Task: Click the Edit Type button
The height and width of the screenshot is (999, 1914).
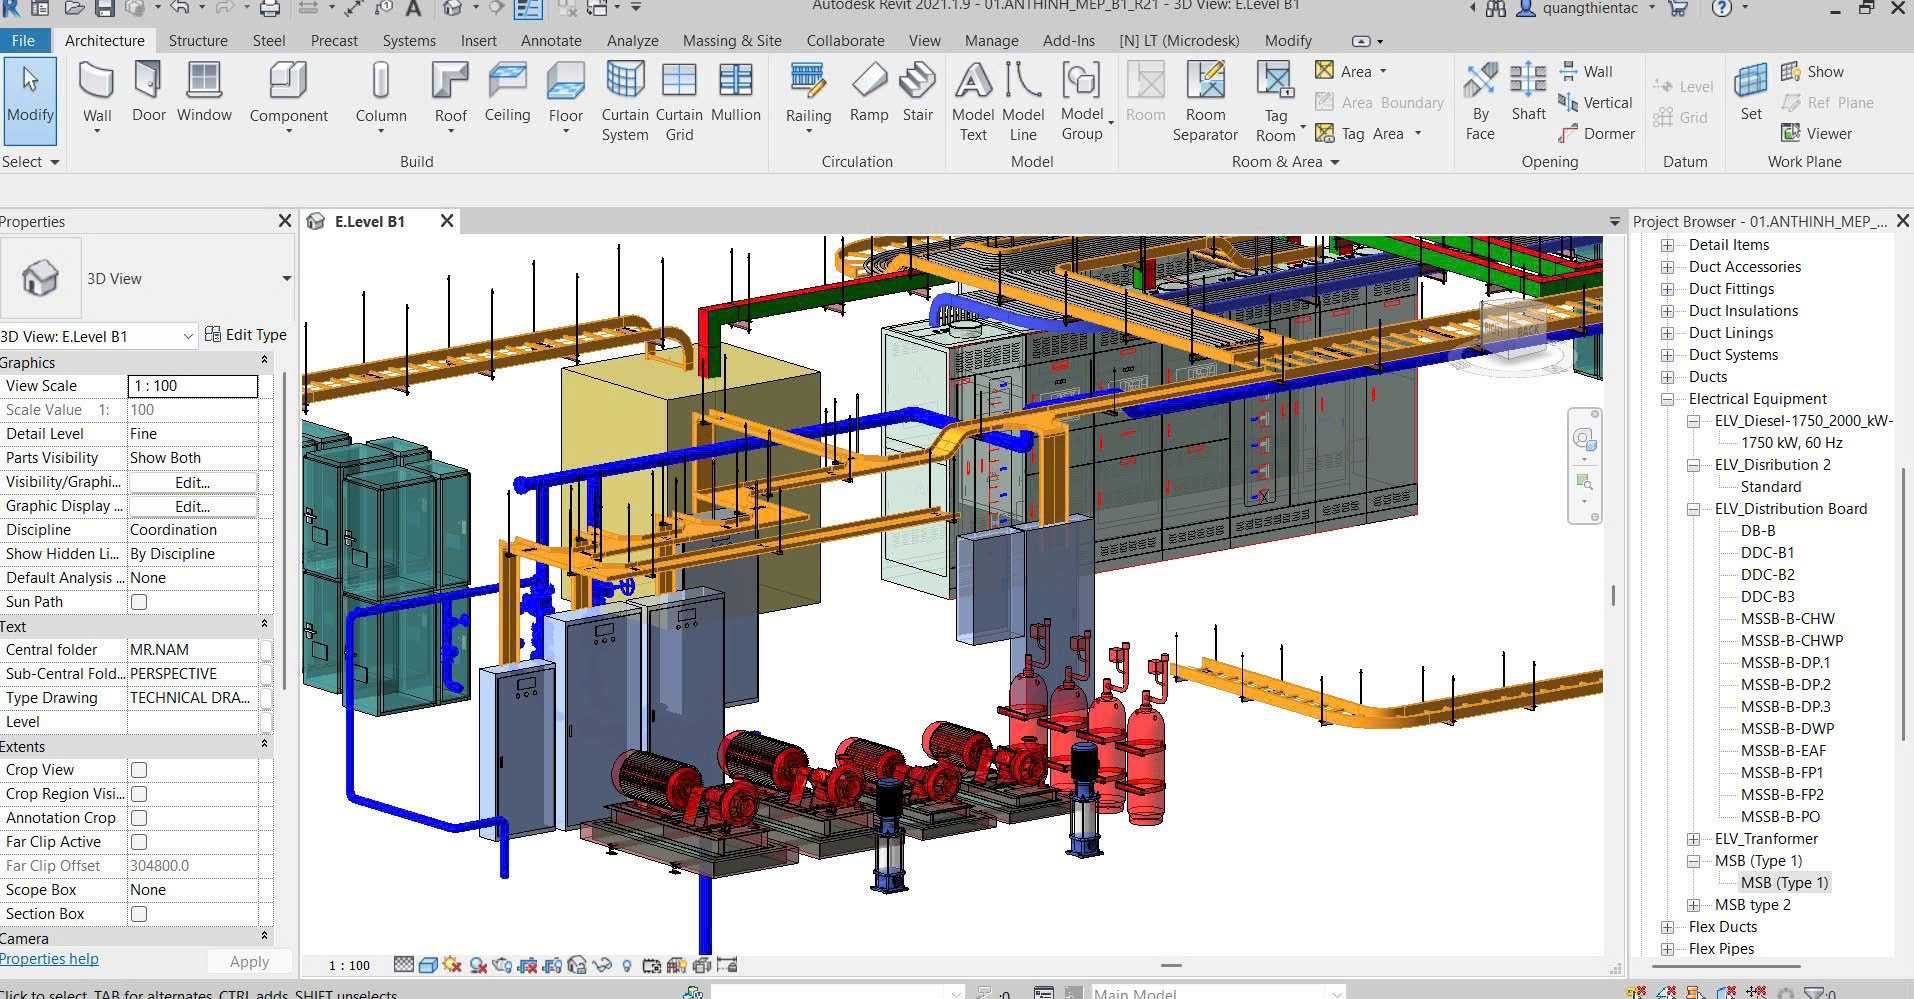Action: [246, 335]
